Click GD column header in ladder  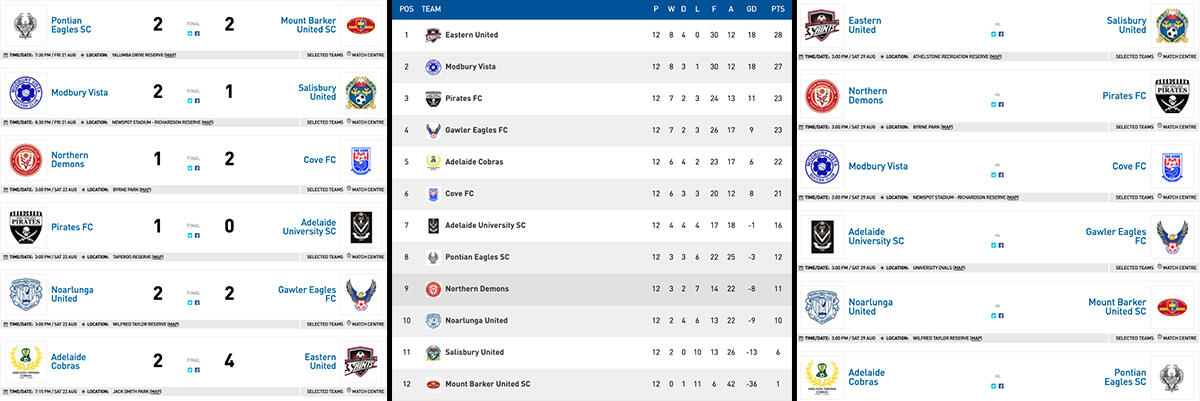coord(751,8)
